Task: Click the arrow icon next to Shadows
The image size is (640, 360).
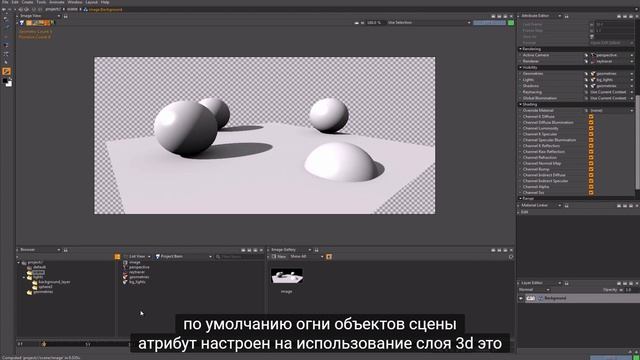Action: tap(586, 86)
